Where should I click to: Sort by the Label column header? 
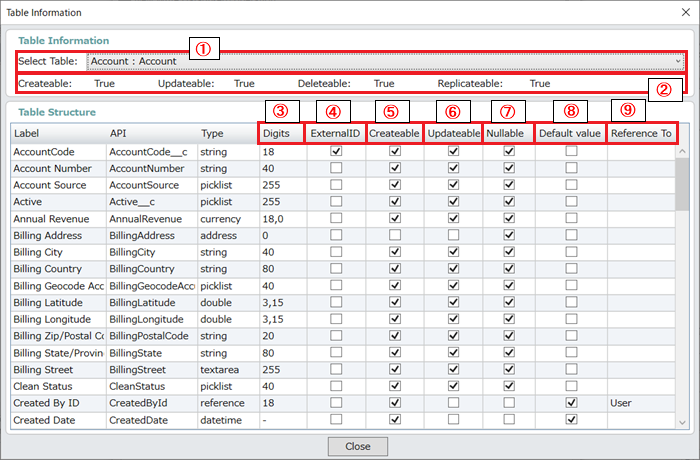pos(58,134)
